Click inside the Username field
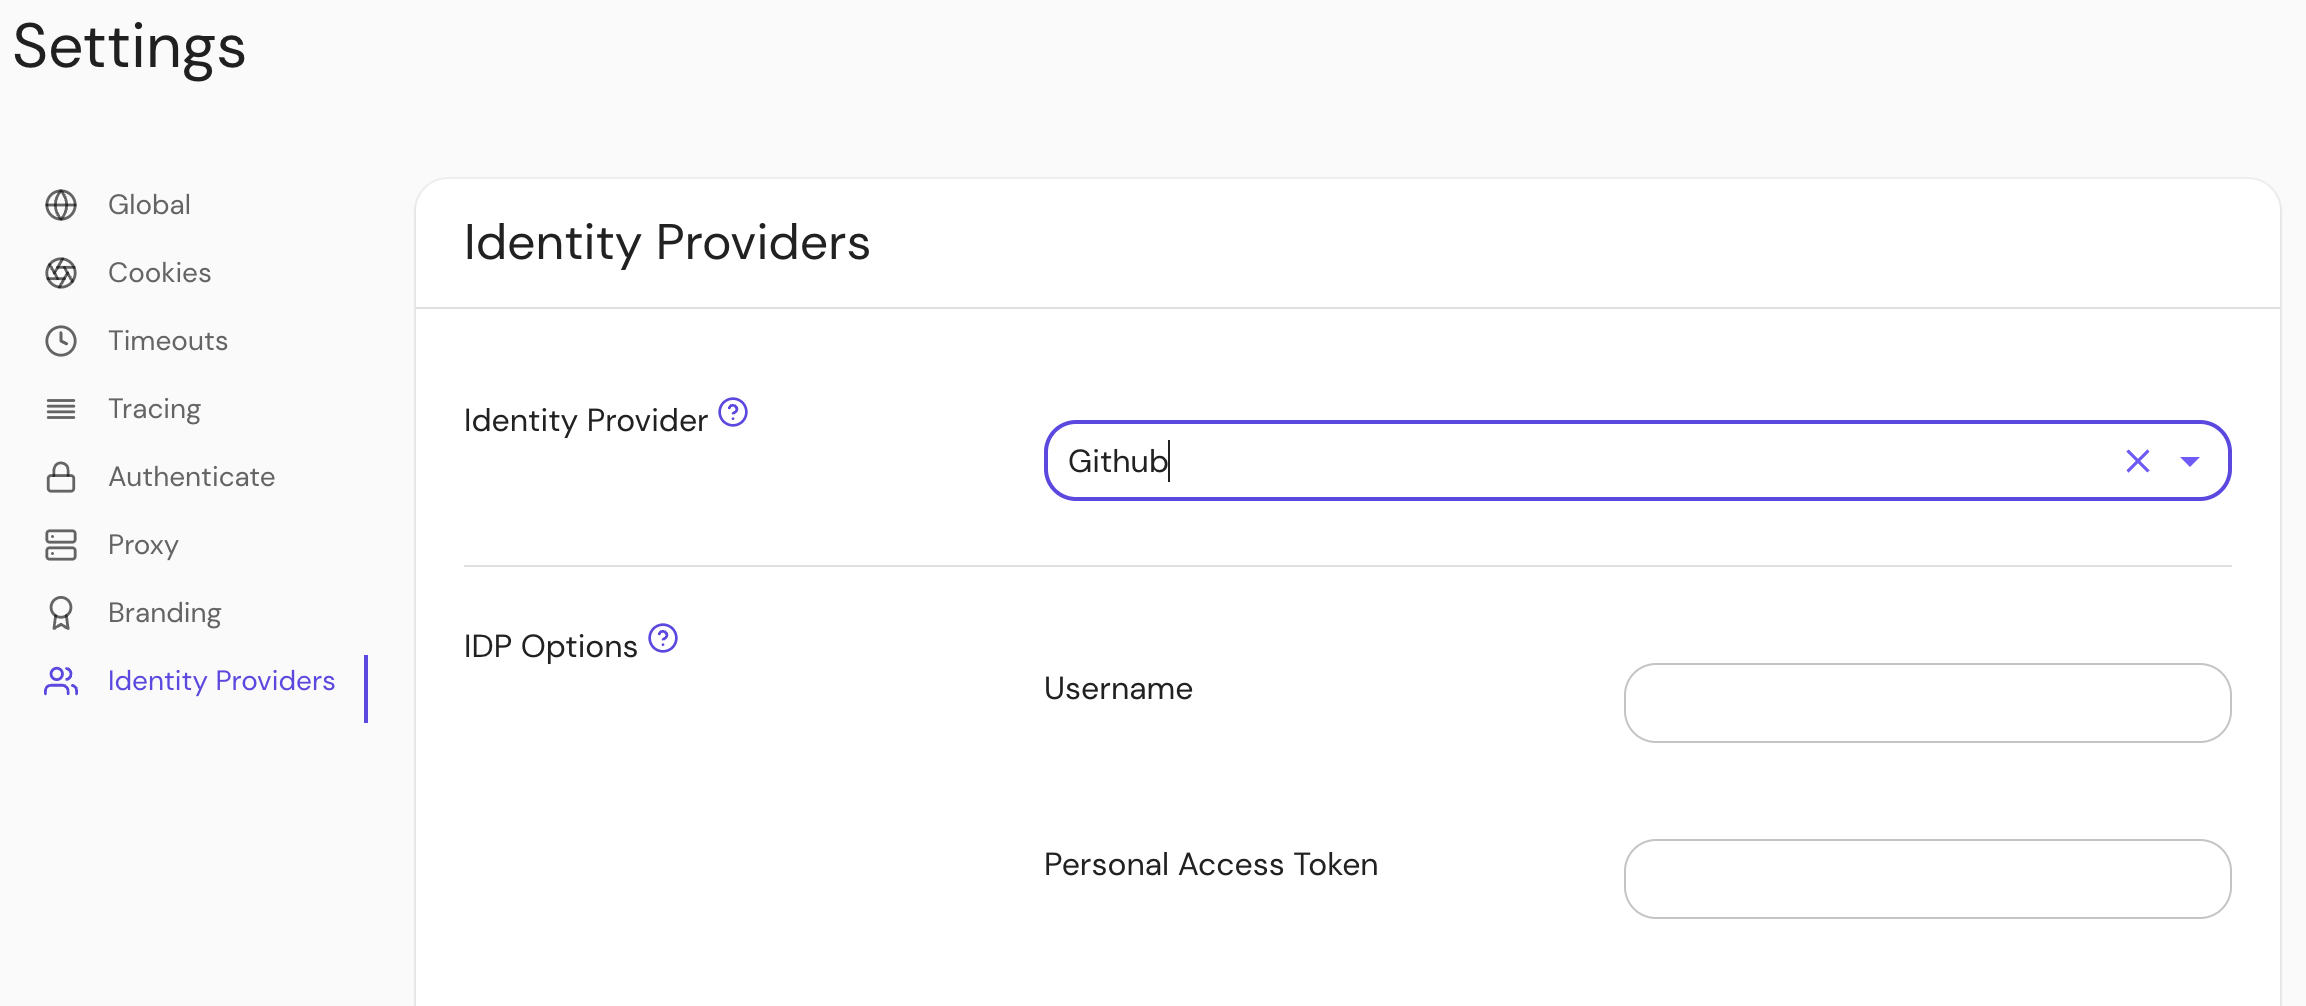Screen dimensions: 2306x1006 [x=1925, y=702]
